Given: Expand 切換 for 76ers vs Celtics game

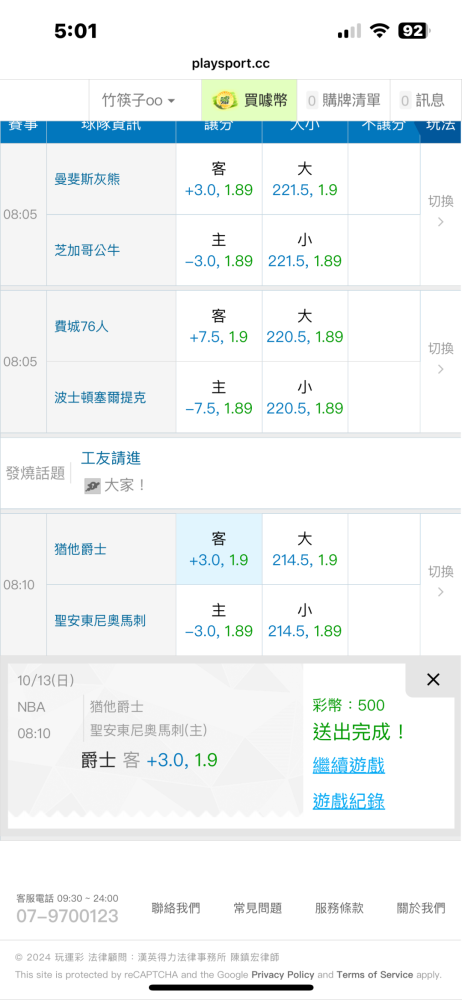Looking at the screenshot, I should coord(440,361).
